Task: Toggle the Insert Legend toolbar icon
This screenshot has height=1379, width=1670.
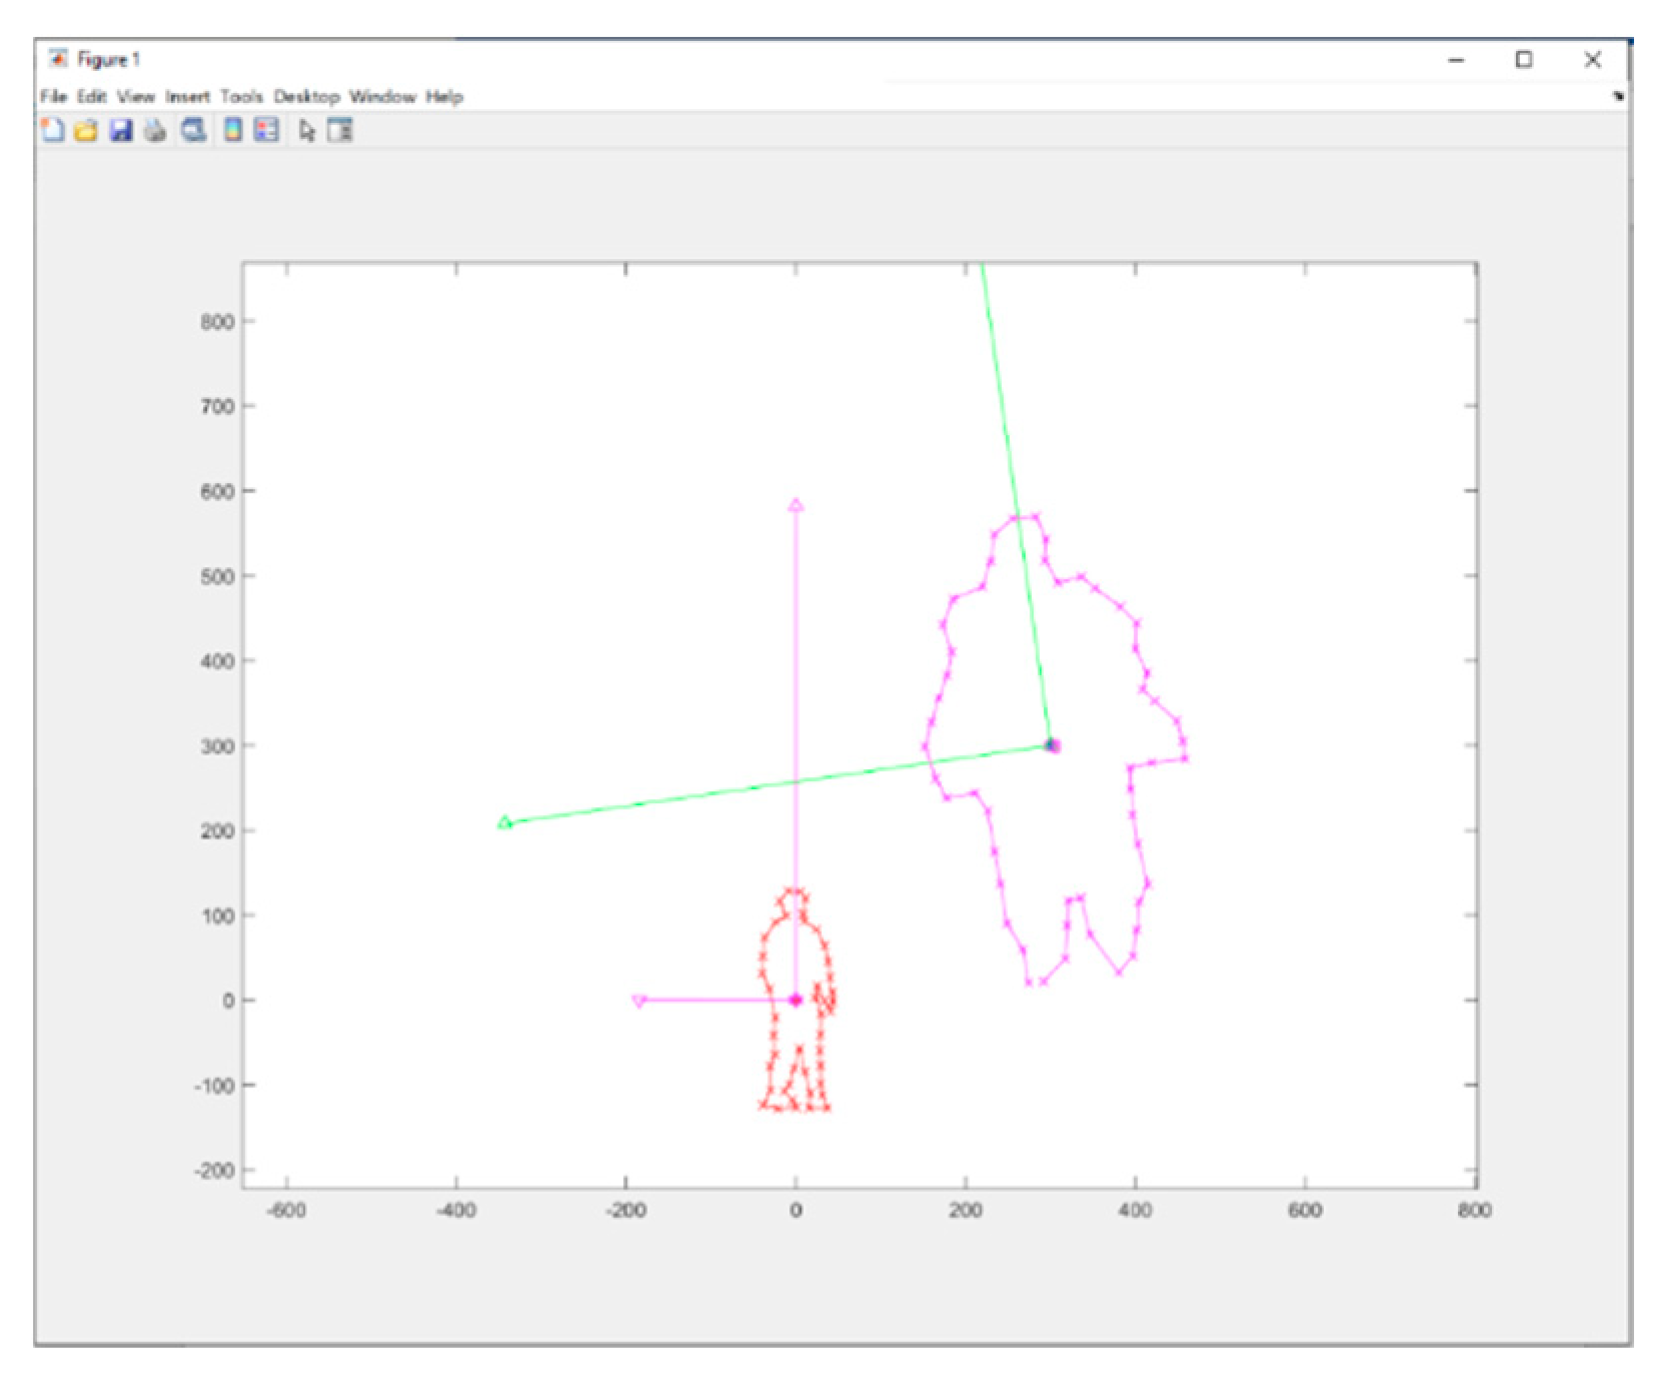Action: tap(267, 130)
